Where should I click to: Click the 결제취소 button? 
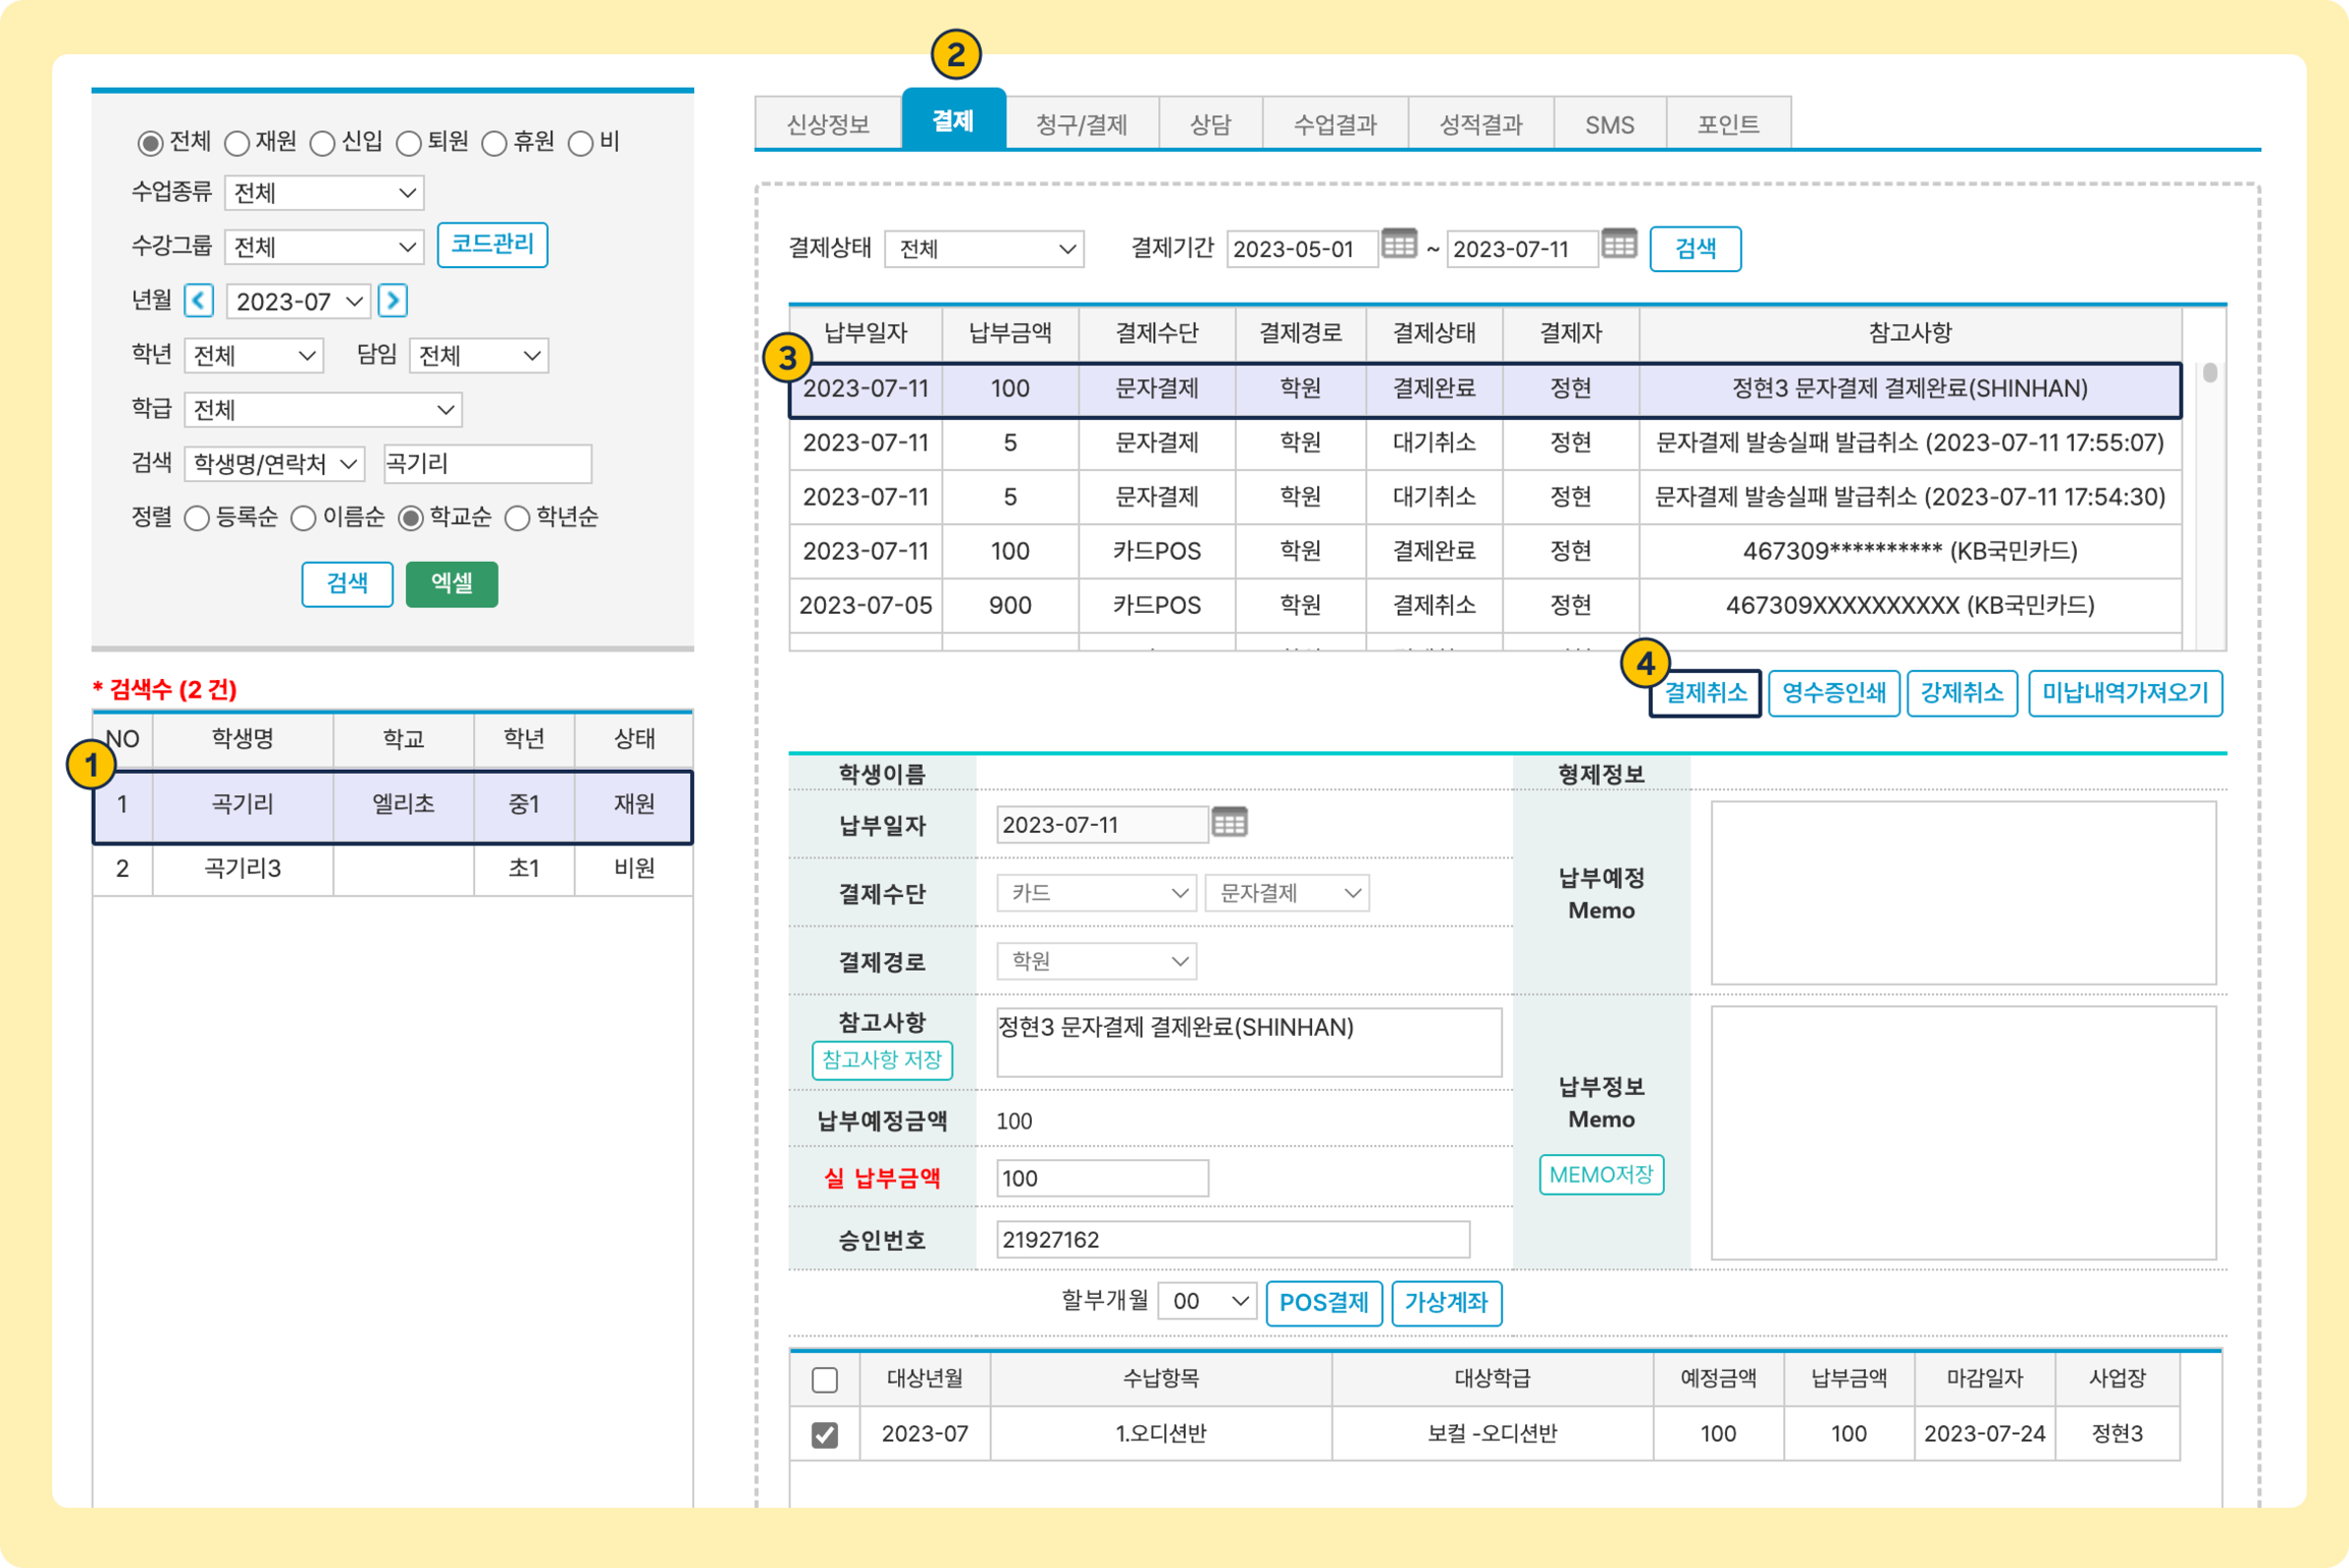coord(1705,693)
